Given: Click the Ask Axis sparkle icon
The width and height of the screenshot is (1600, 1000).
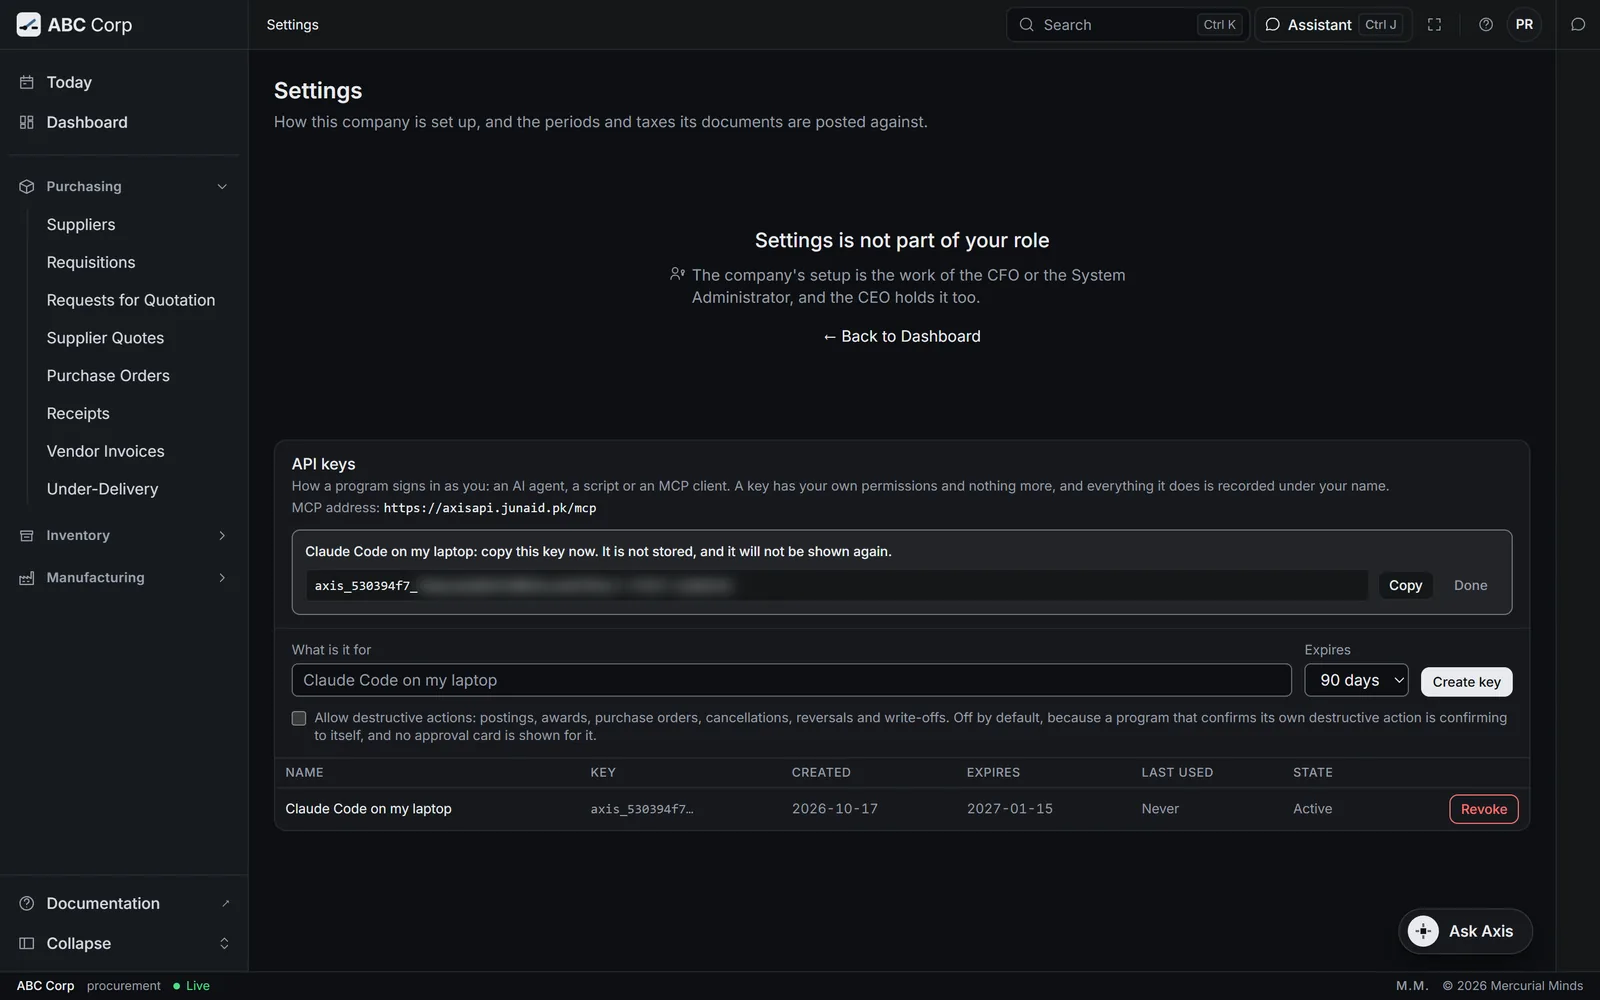Looking at the screenshot, I should pyautogui.click(x=1423, y=931).
